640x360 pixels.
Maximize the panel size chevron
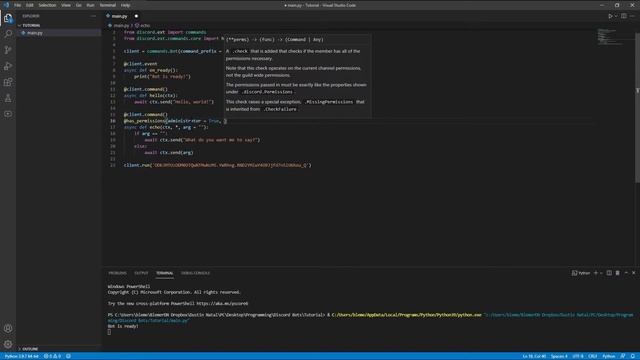point(626,273)
